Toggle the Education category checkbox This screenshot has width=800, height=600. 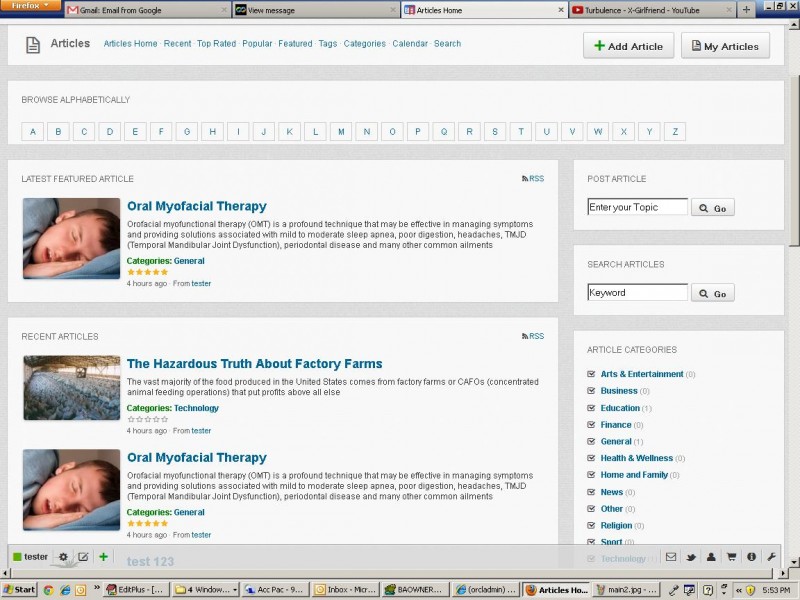591,408
